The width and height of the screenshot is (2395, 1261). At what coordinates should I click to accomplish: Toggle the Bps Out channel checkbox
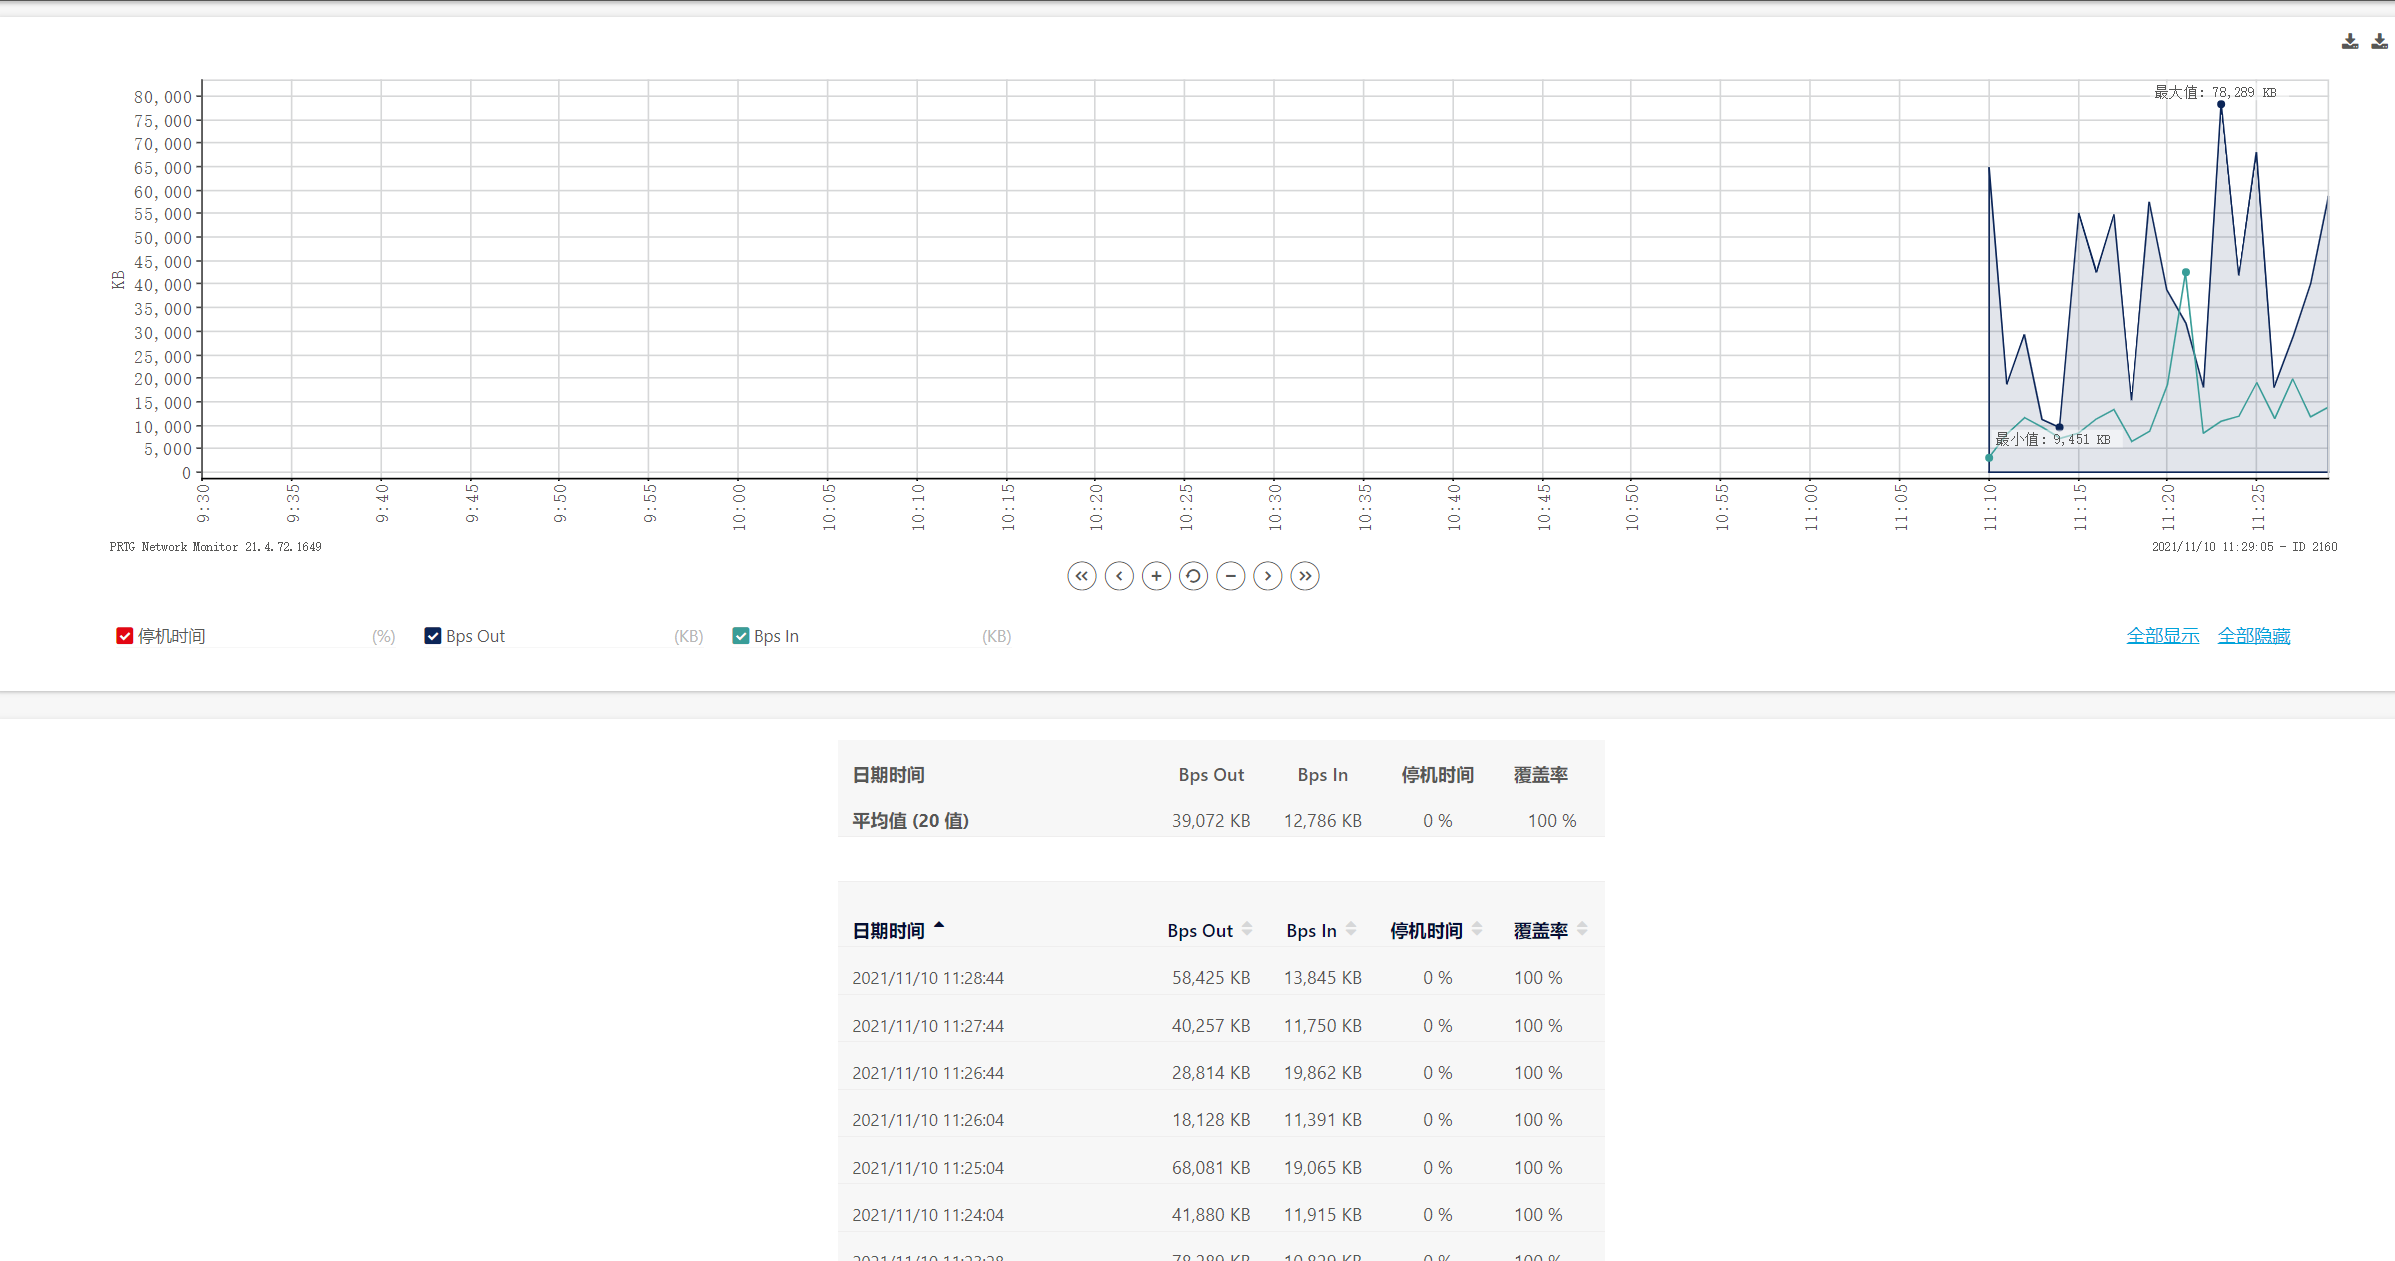click(433, 636)
